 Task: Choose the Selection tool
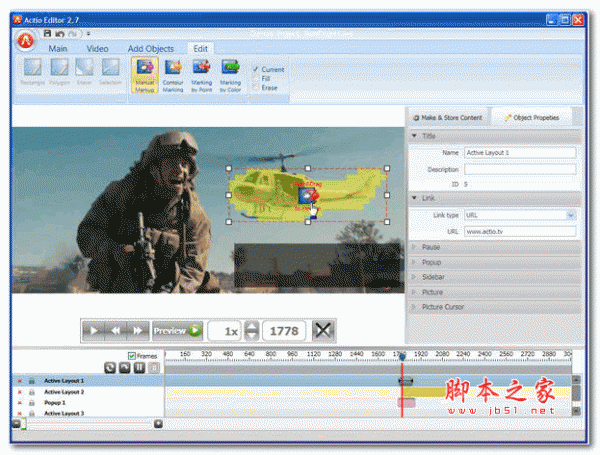tap(110, 72)
